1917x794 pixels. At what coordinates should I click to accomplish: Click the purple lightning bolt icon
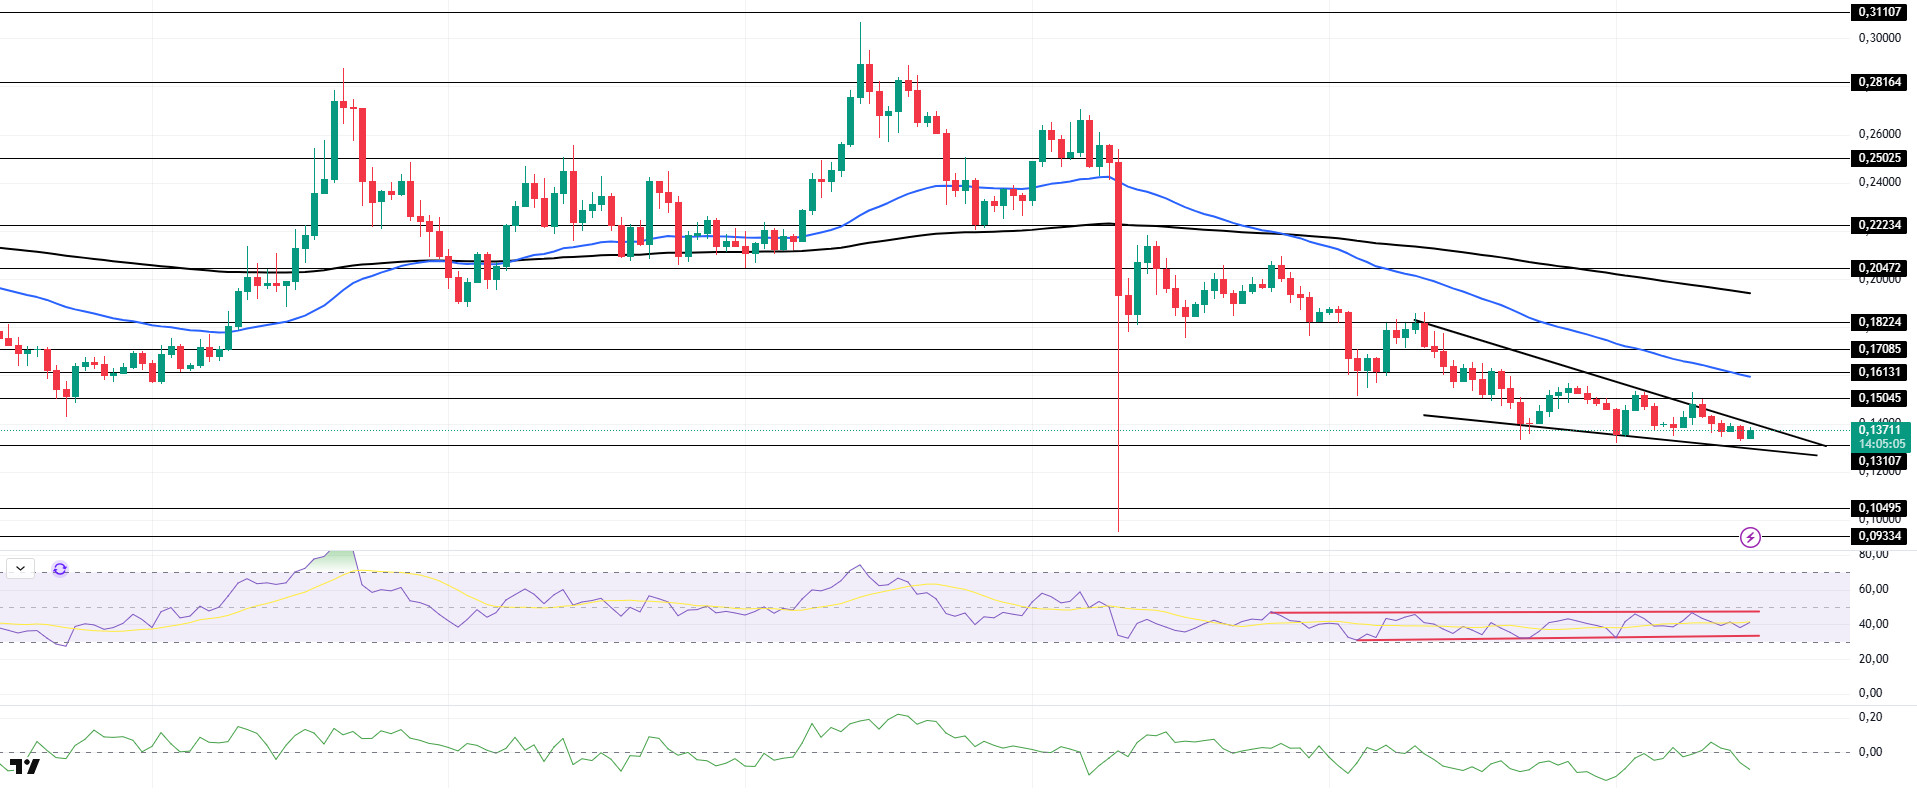click(x=1750, y=538)
